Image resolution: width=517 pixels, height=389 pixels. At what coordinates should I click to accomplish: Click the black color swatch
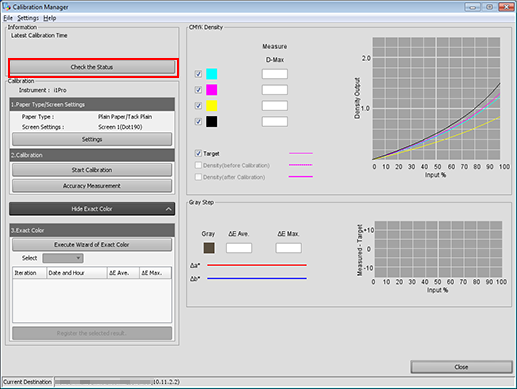click(x=211, y=122)
